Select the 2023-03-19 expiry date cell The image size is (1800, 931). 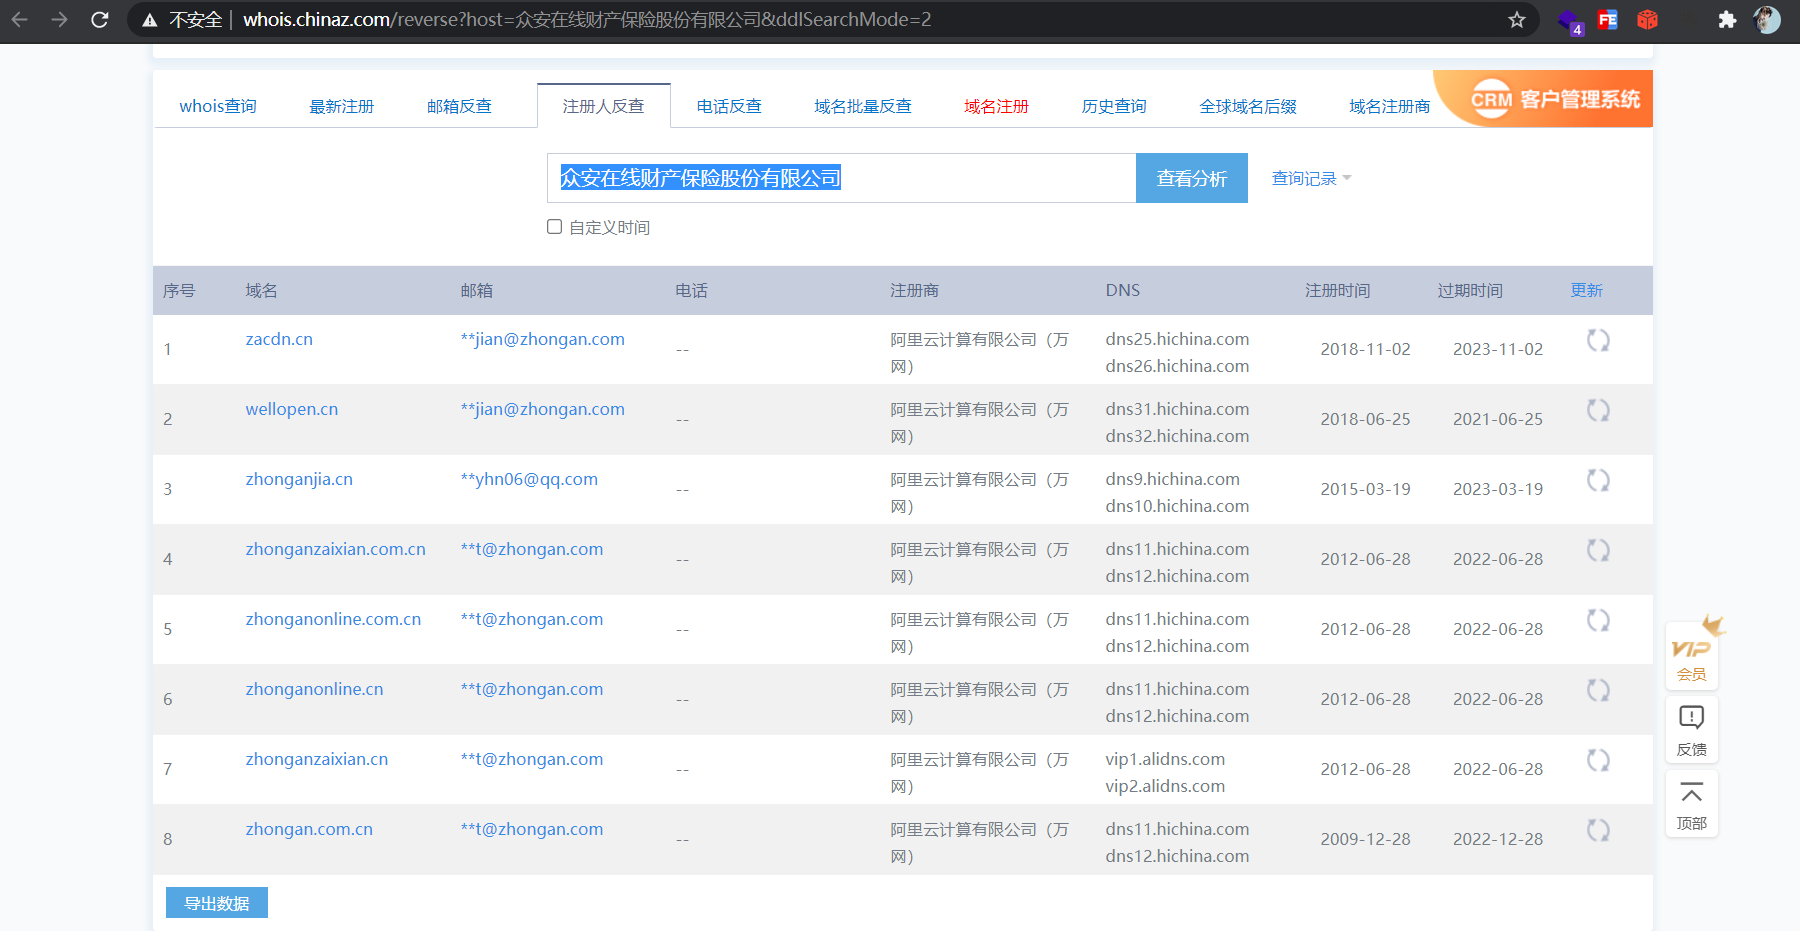tap(1498, 490)
